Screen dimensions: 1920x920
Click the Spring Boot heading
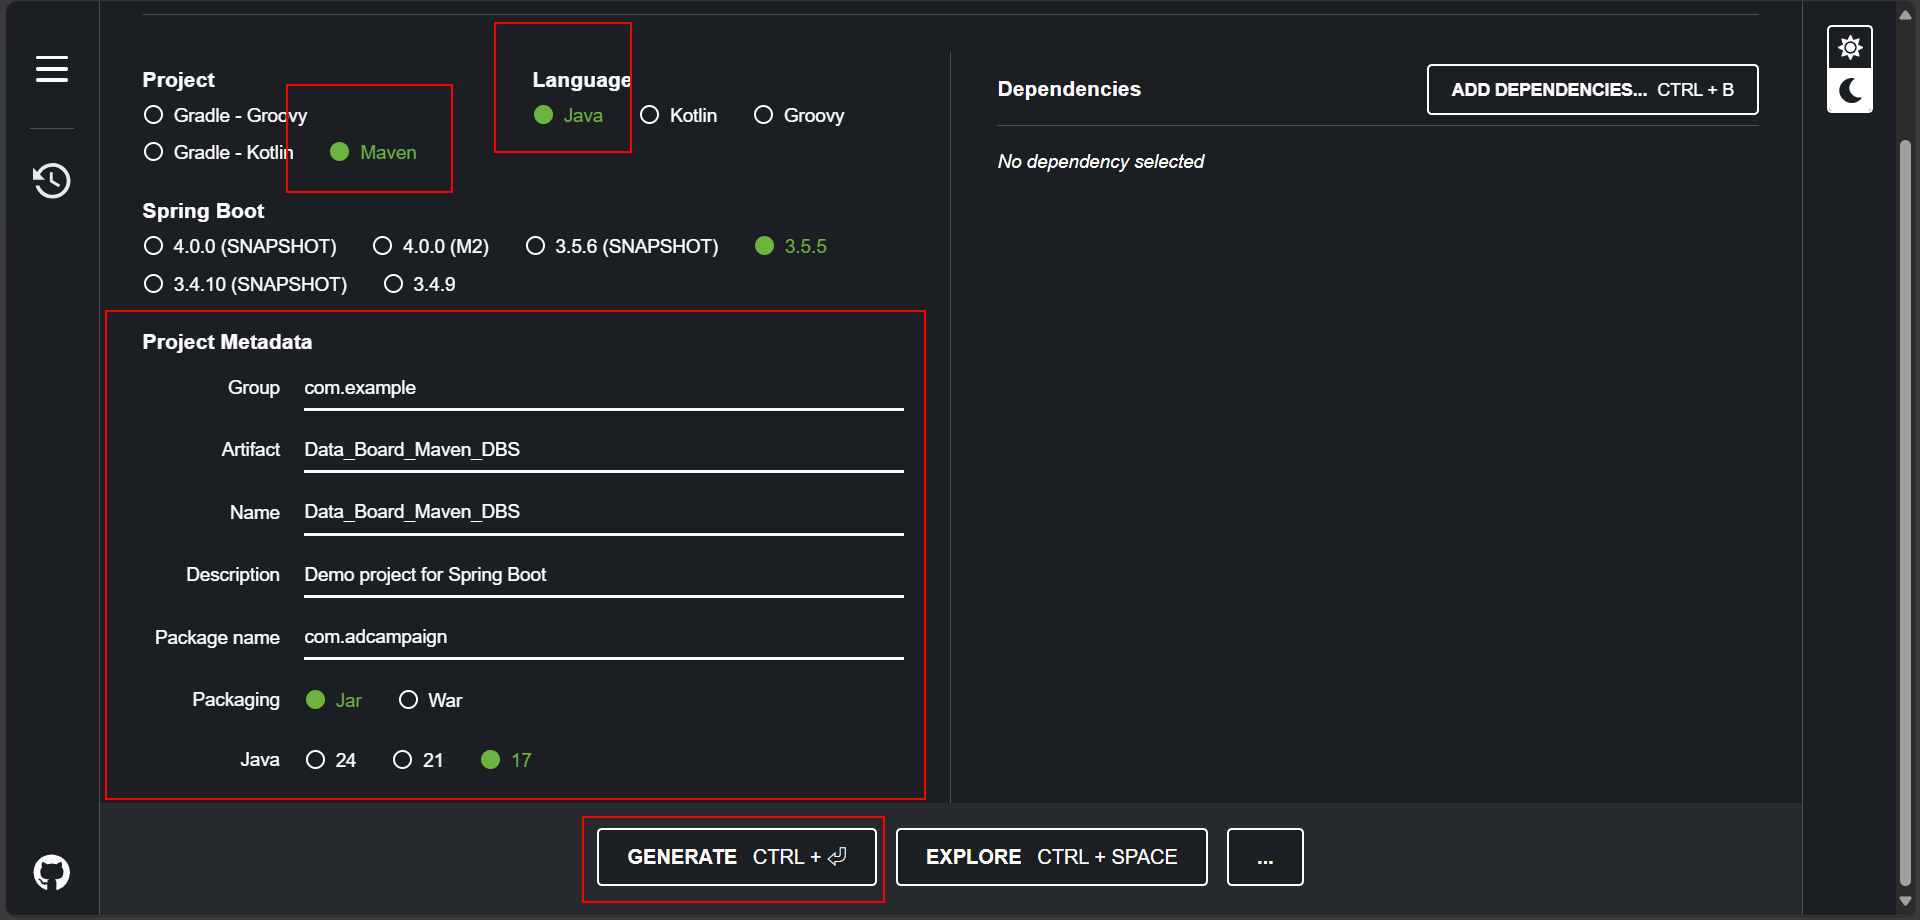(203, 211)
